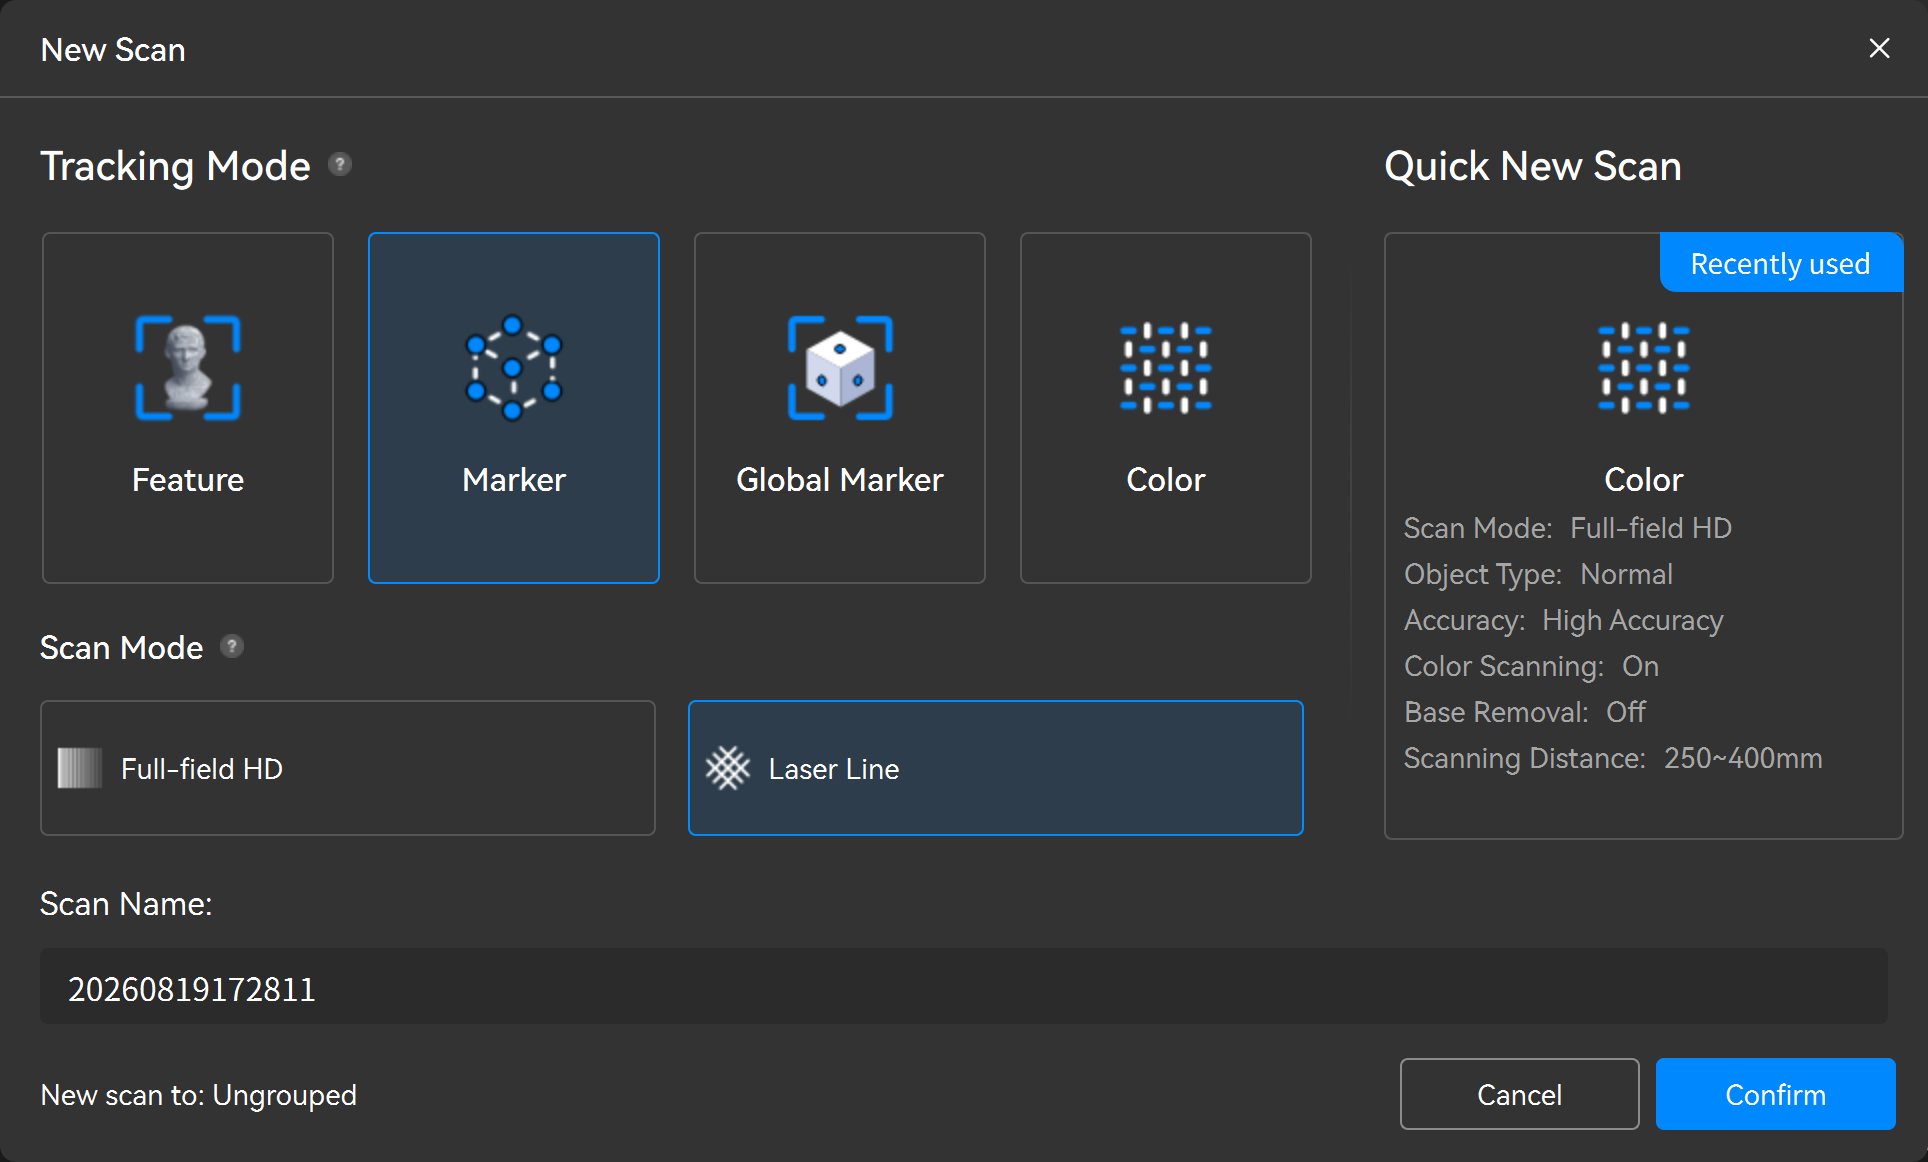
Task: Click the Scan Mode section heading
Action: [x=121, y=648]
